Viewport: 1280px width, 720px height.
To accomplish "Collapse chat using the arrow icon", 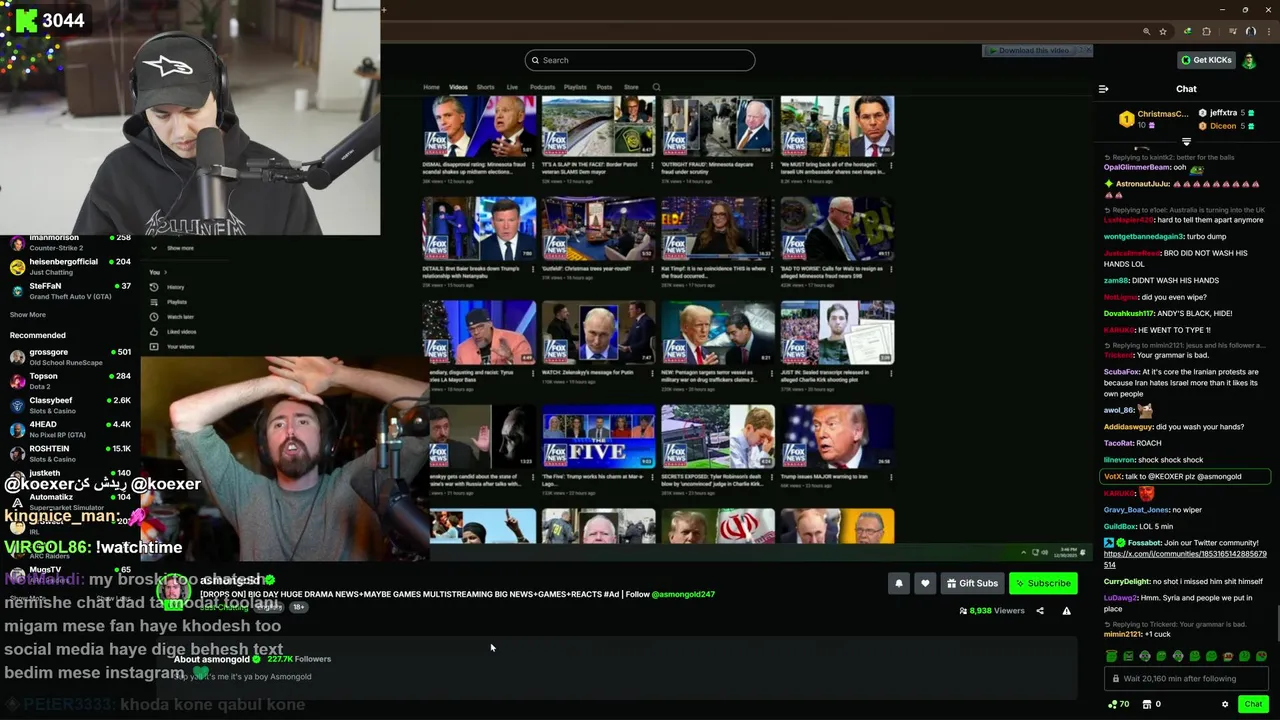I will [1103, 89].
